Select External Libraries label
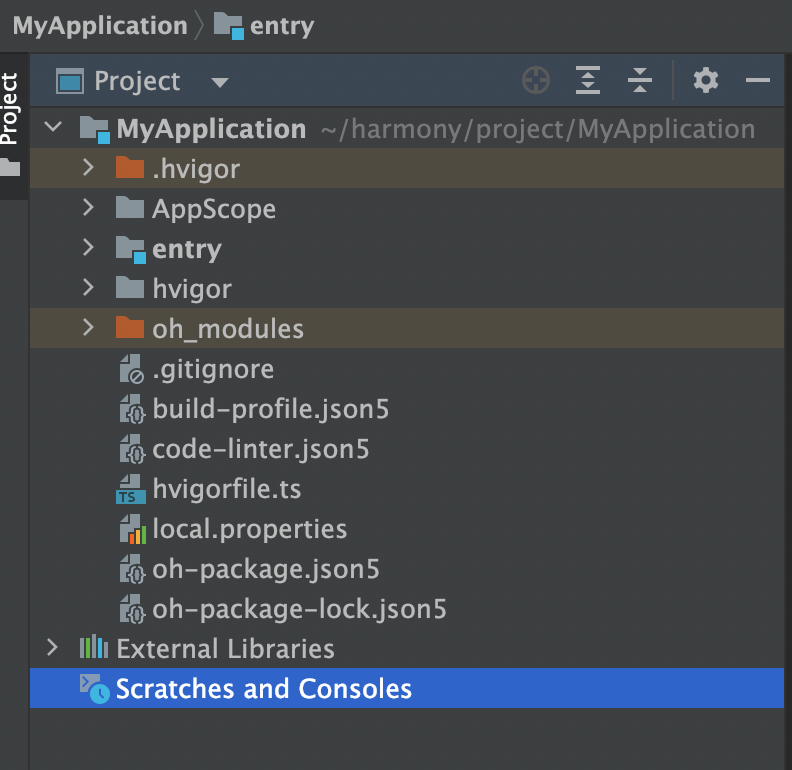 coord(225,649)
